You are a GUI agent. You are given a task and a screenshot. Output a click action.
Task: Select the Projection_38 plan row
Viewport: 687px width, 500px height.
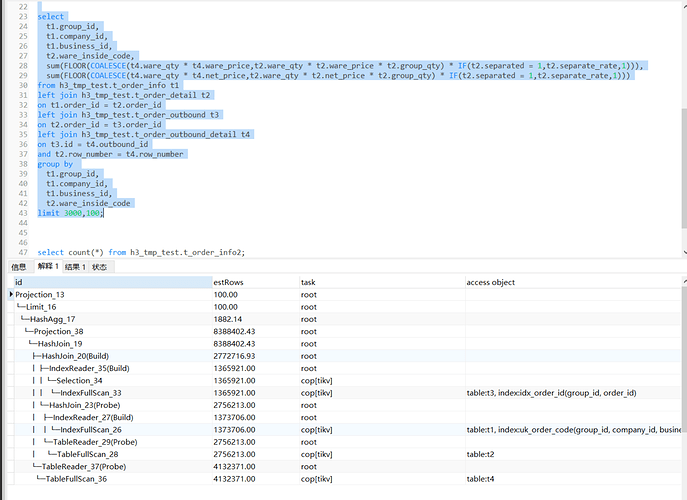(345, 331)
